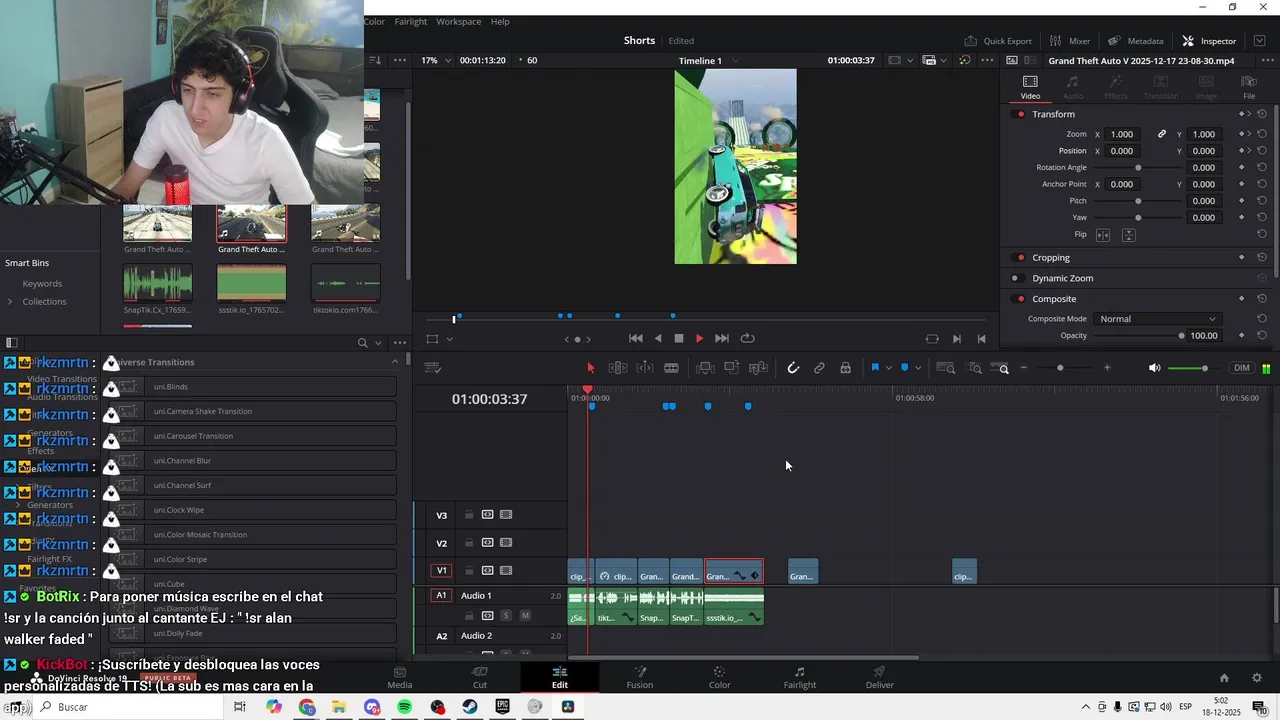Open the Metadata panel
Screen dimensions: 1280x720
click(x=1135, y=41)
